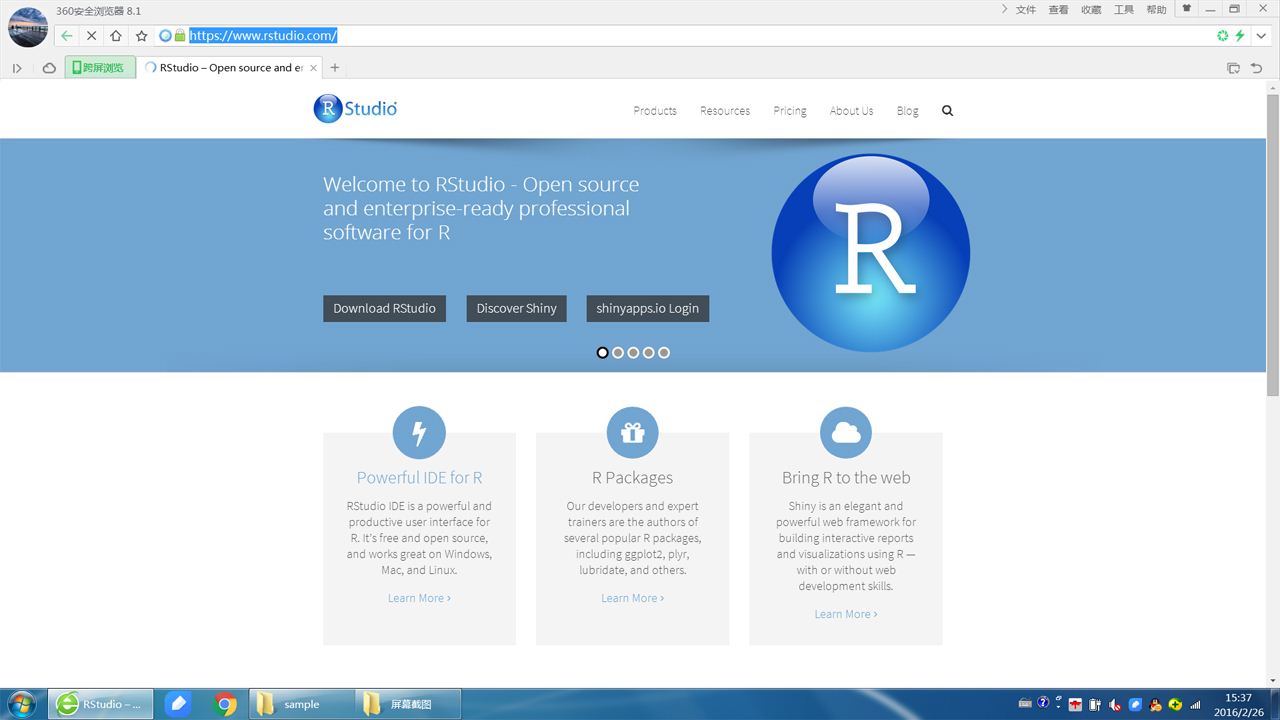Click the cloud Bring R to the web icon
This screenshot has height=720, width=1280.
point(846,433)
